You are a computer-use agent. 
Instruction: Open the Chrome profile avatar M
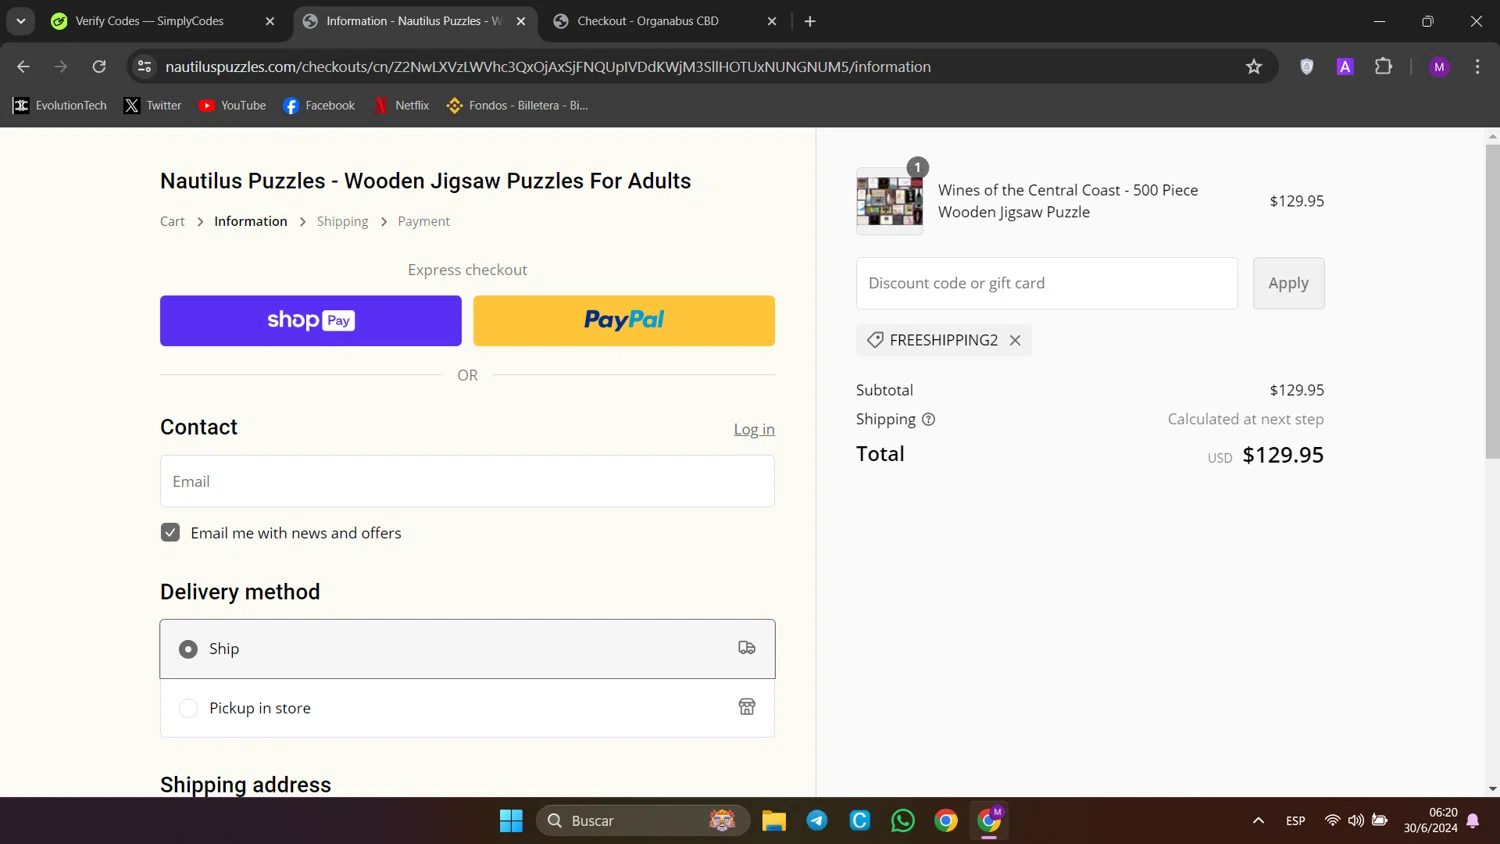pos(1439,67)
